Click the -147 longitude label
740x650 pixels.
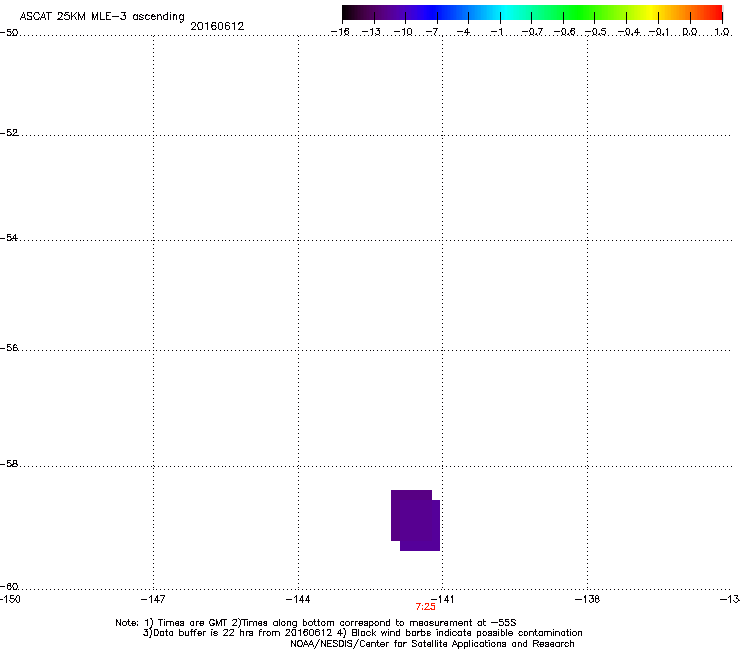[x=153, y=599]
